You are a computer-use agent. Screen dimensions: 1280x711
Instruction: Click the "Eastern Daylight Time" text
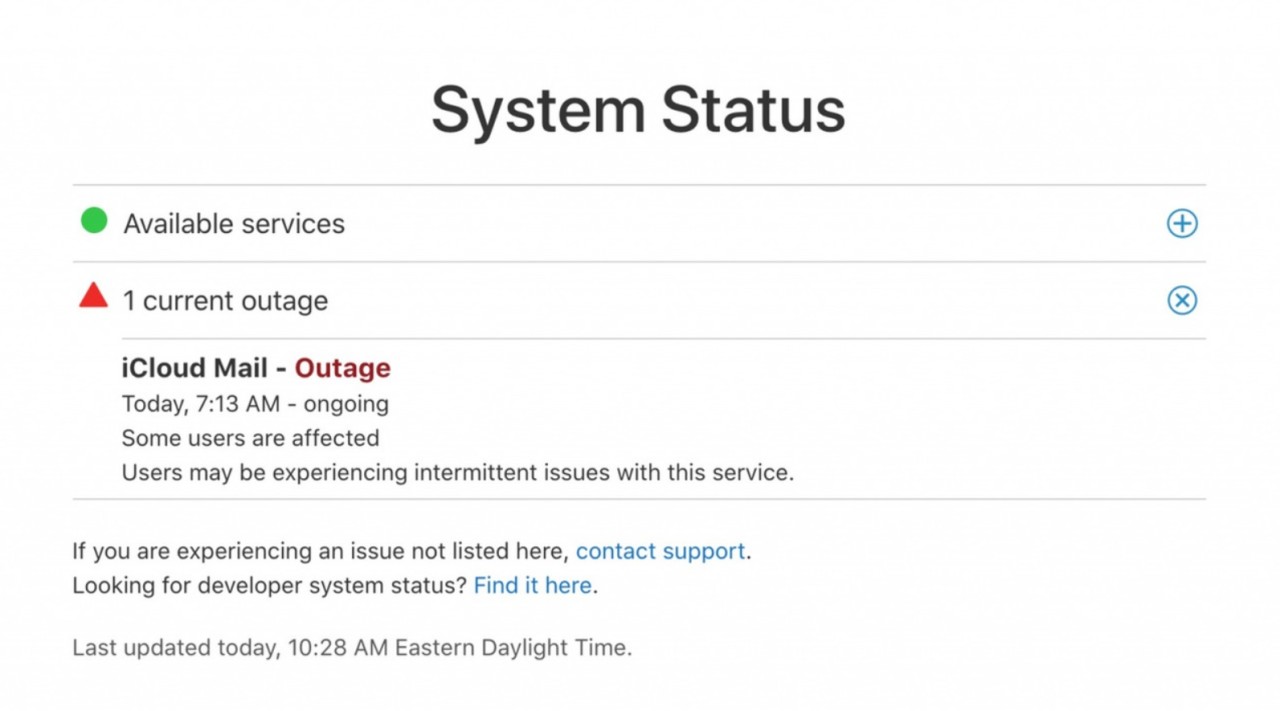click(x=511, y=647)
